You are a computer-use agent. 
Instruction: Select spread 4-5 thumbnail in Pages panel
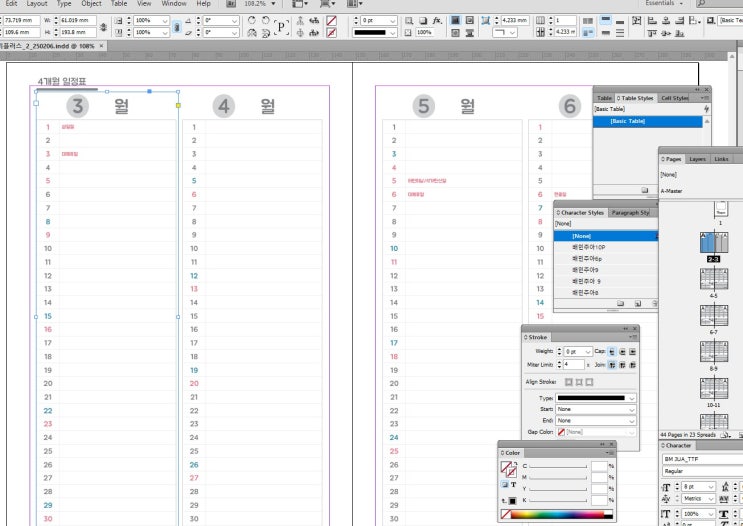714,279
